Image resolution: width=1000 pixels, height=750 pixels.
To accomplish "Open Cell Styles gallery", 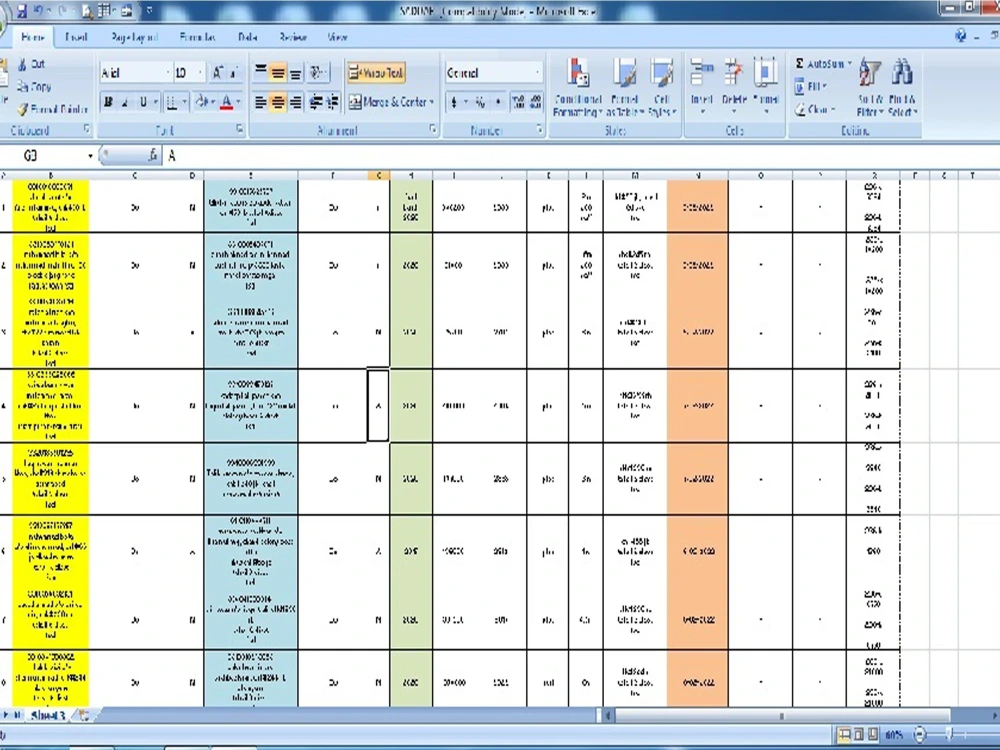I will click(x=662, y=87).
